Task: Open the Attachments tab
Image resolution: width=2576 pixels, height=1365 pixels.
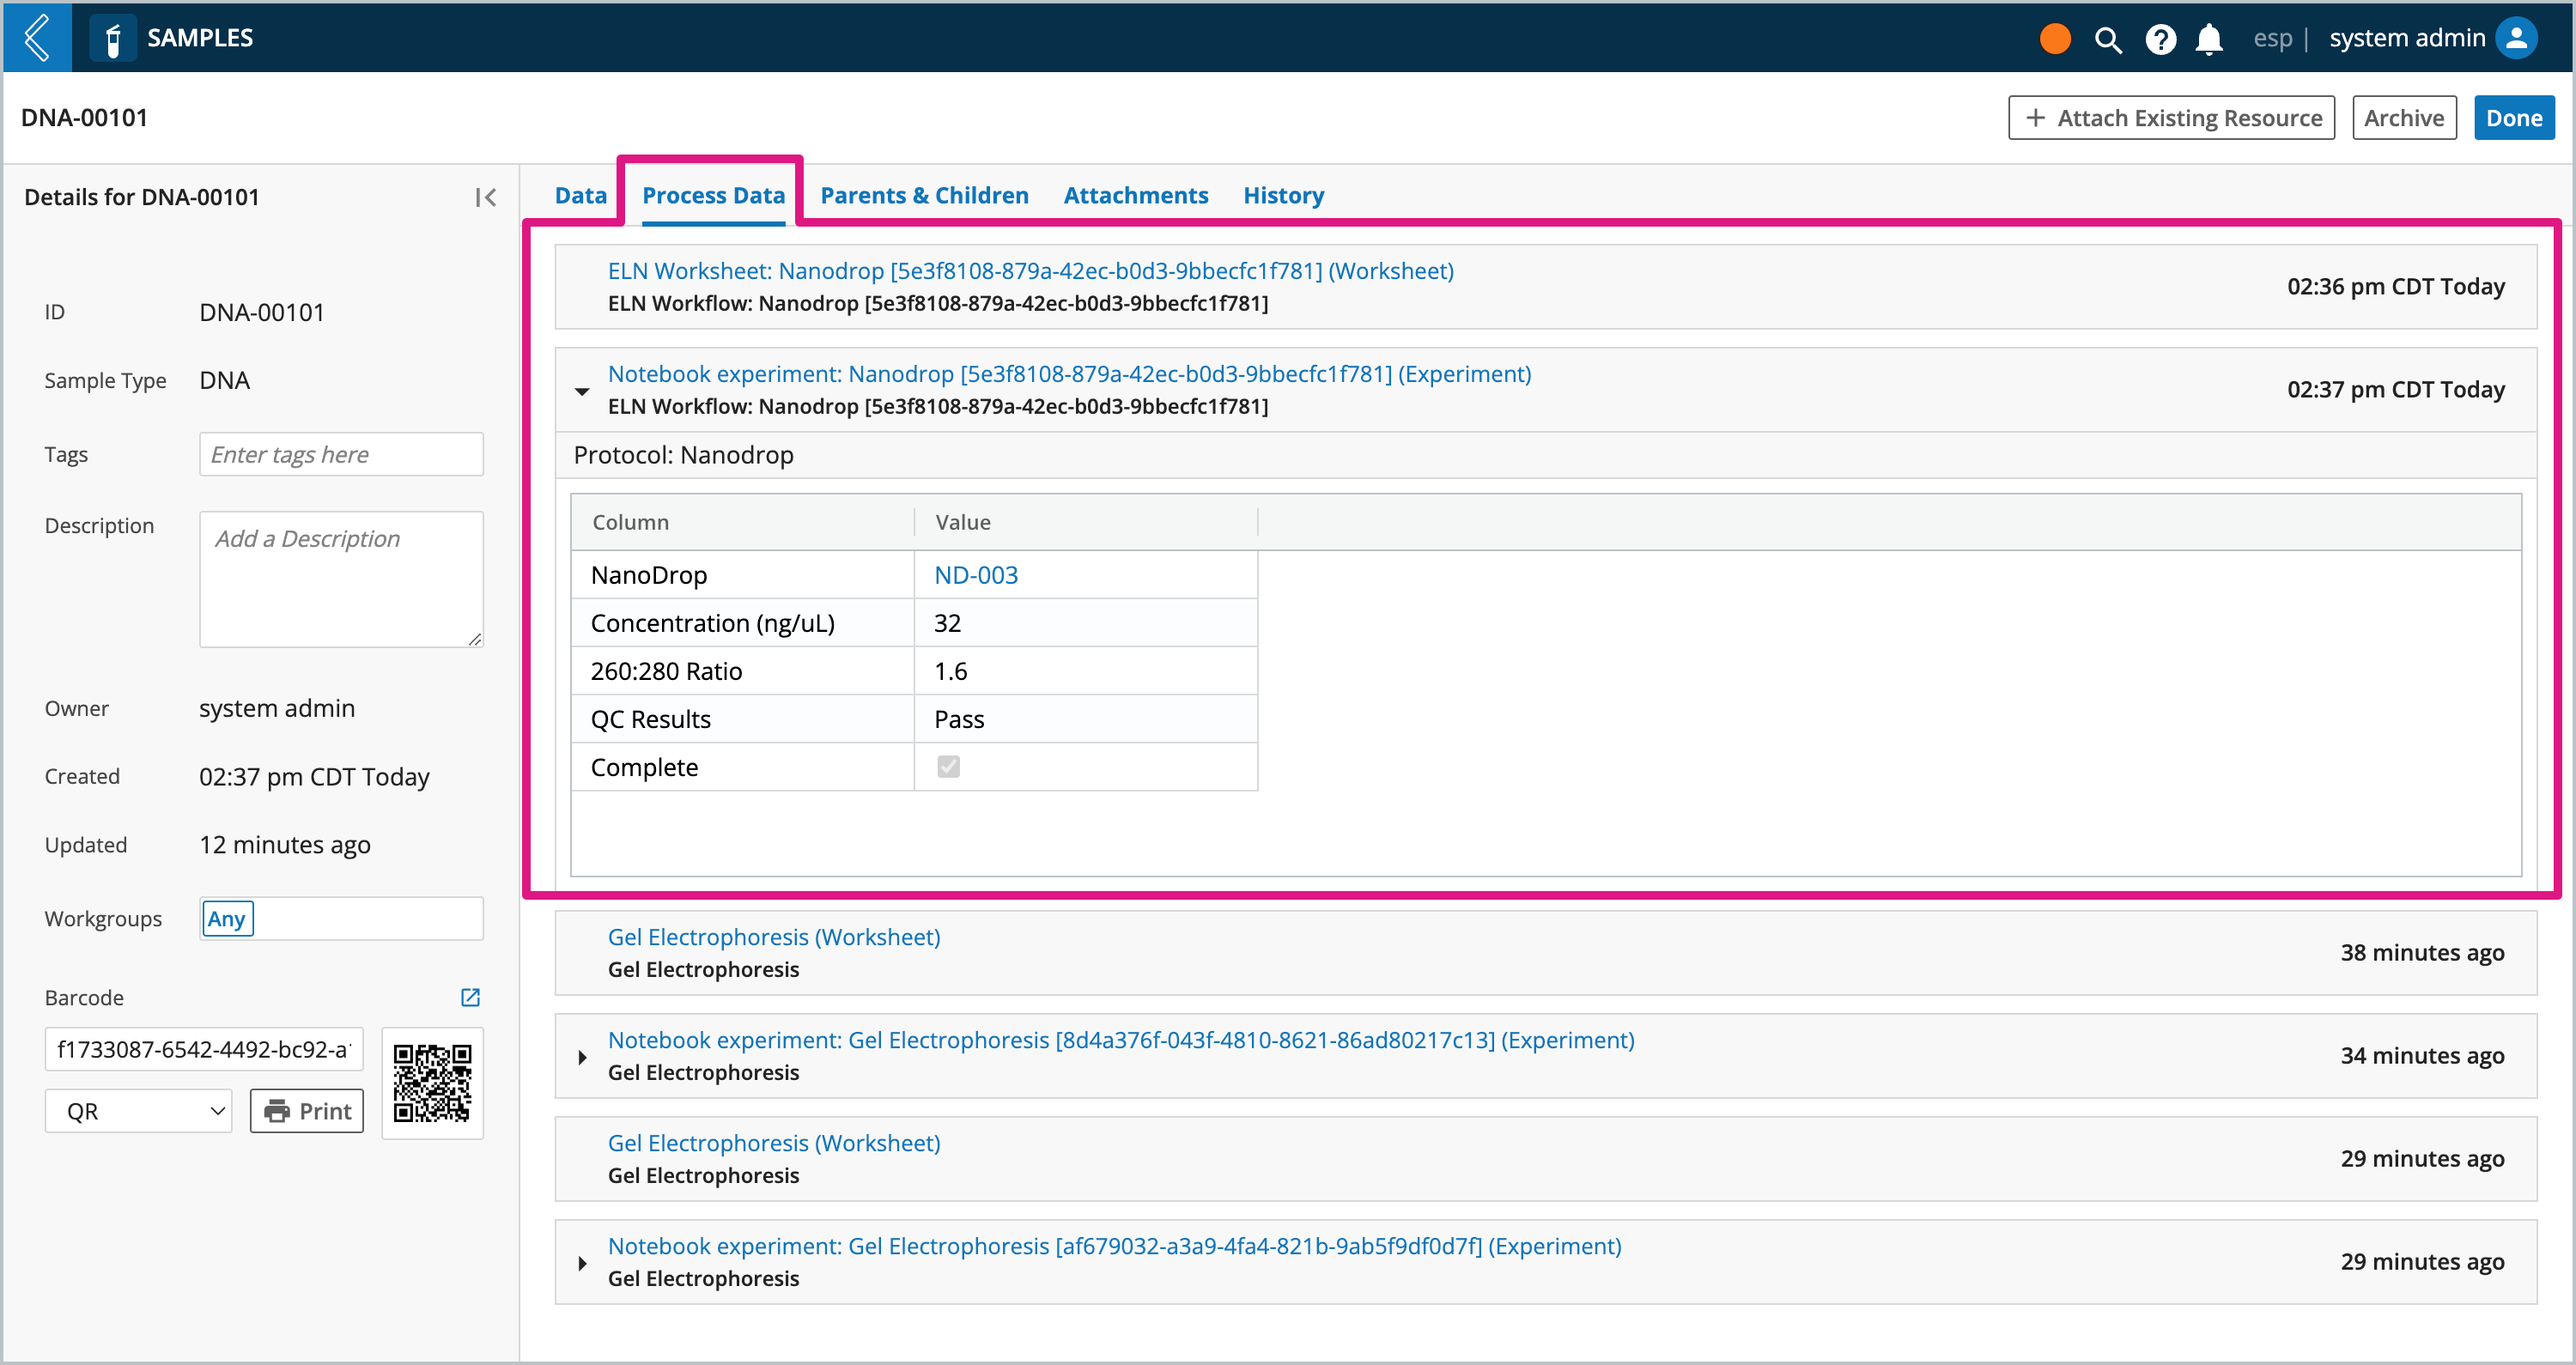Action: [1135, 195]
